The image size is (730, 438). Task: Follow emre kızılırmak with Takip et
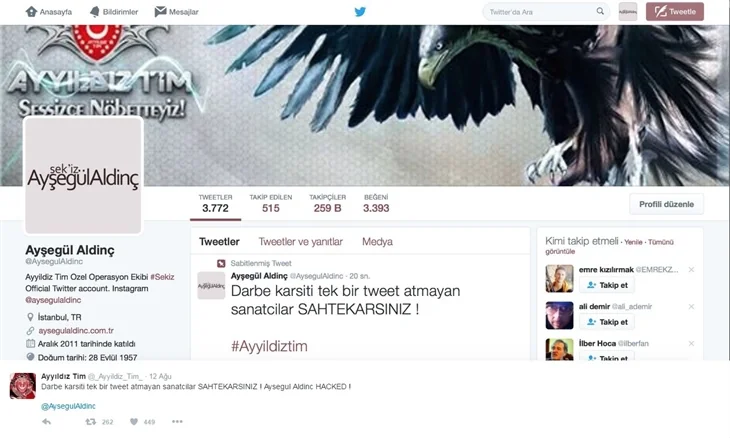607,285
